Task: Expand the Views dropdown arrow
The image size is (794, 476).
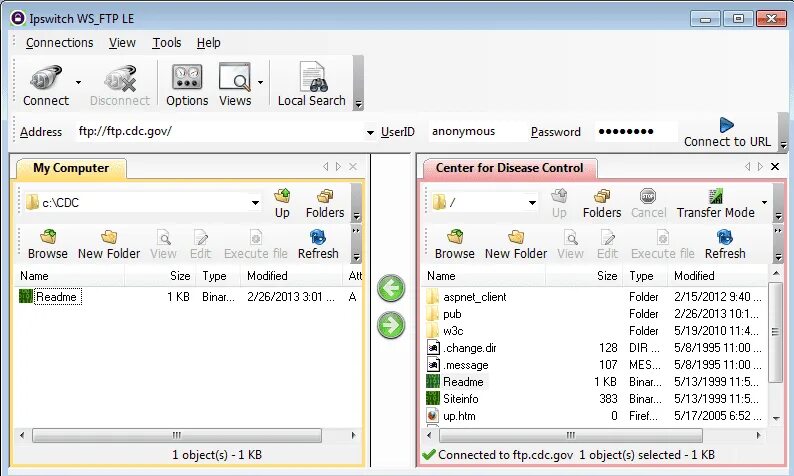Action: coord(260,82)
